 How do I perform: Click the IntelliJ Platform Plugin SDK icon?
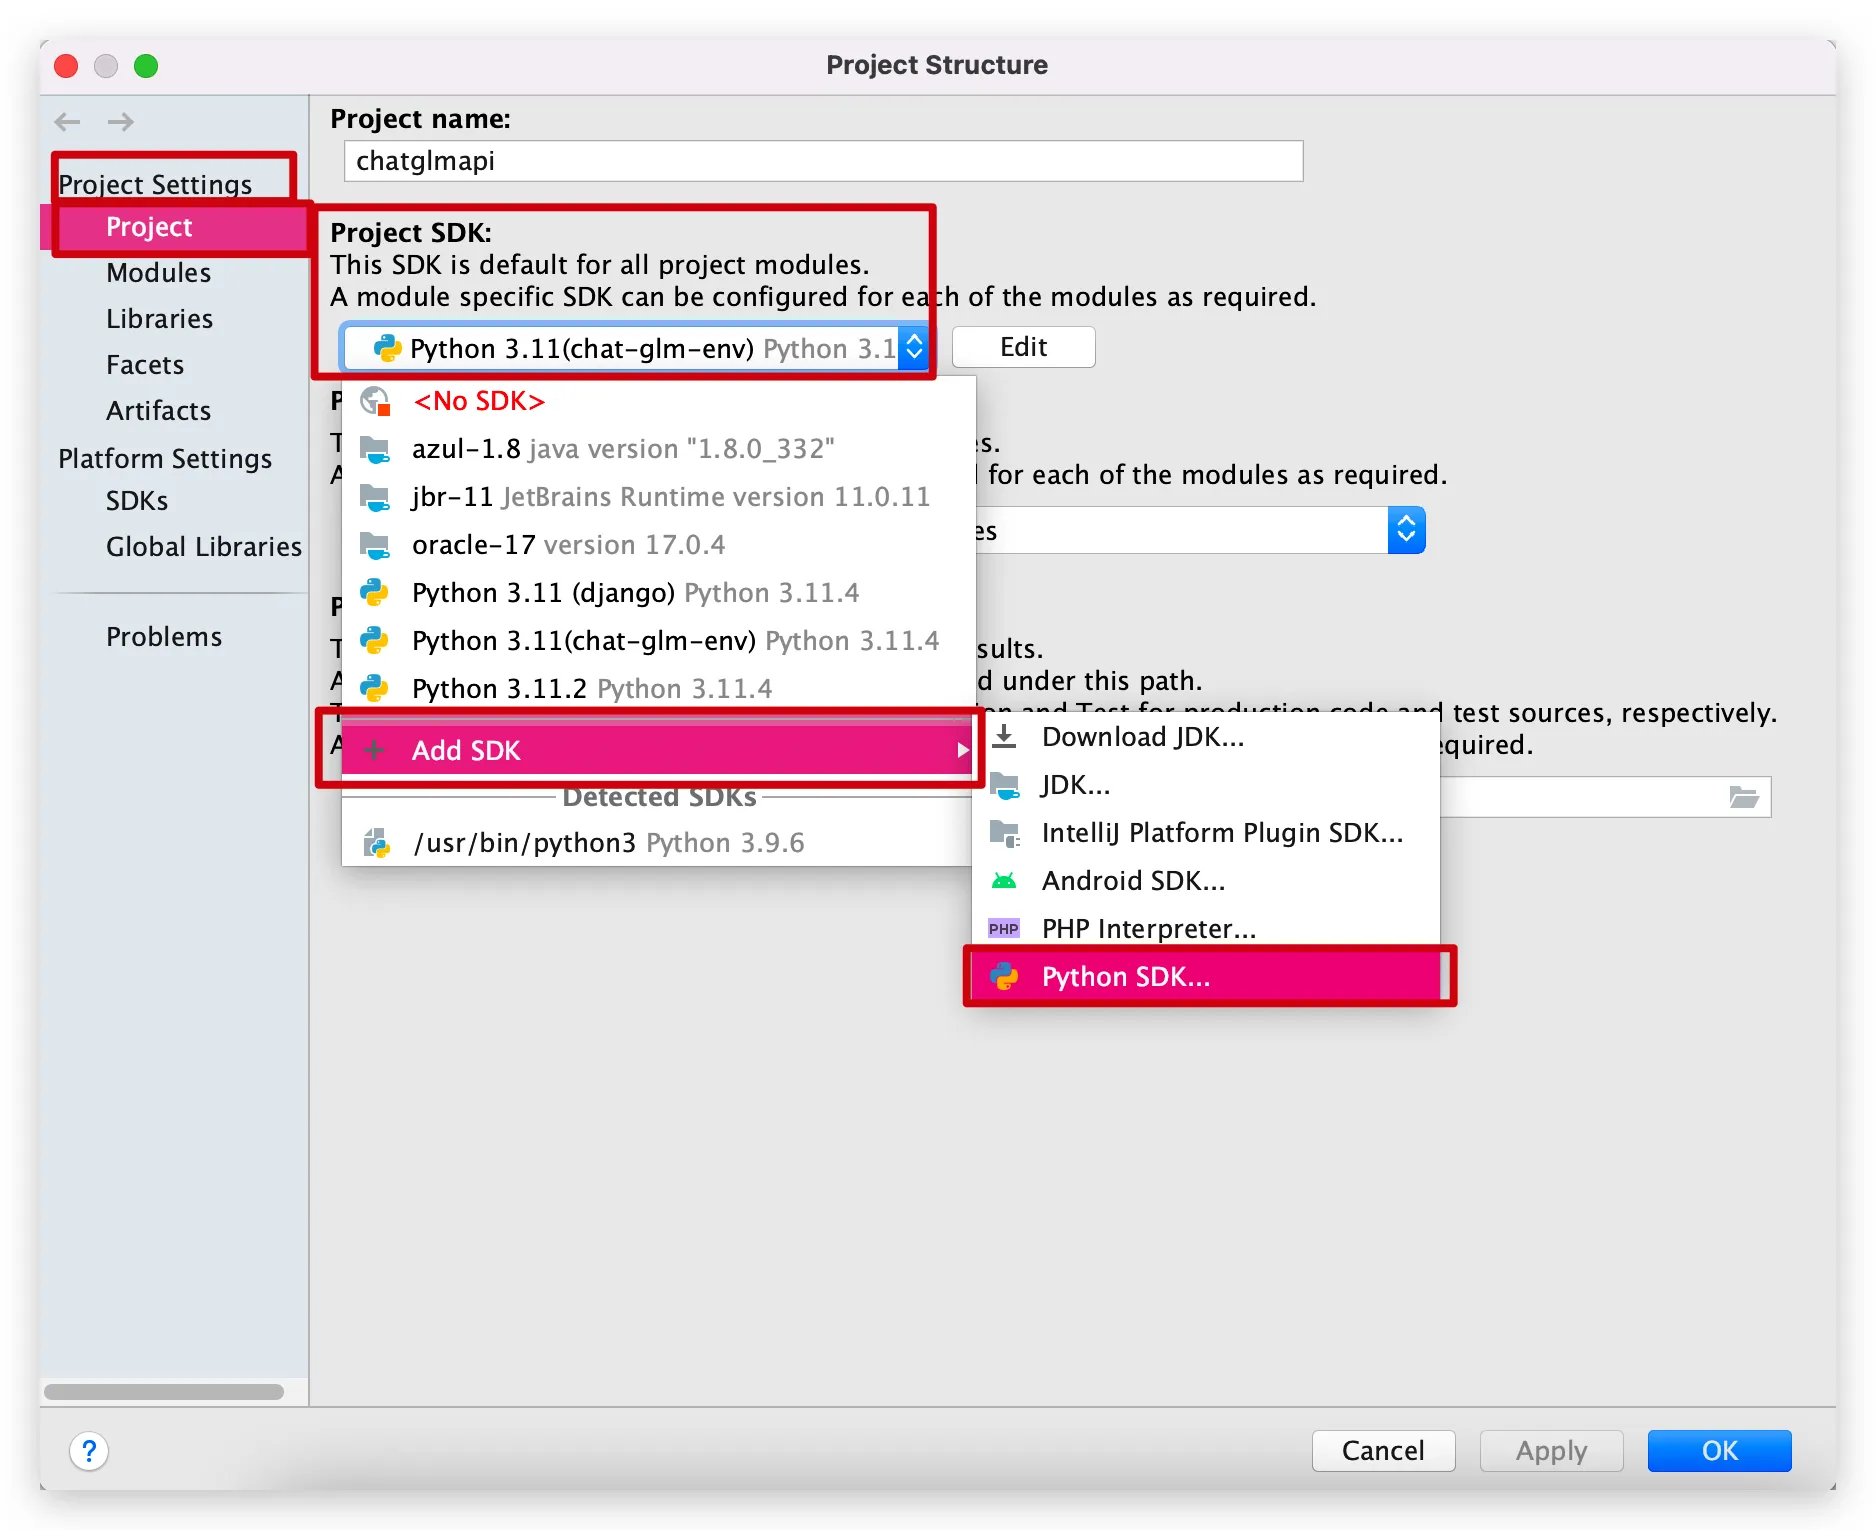1004,833
